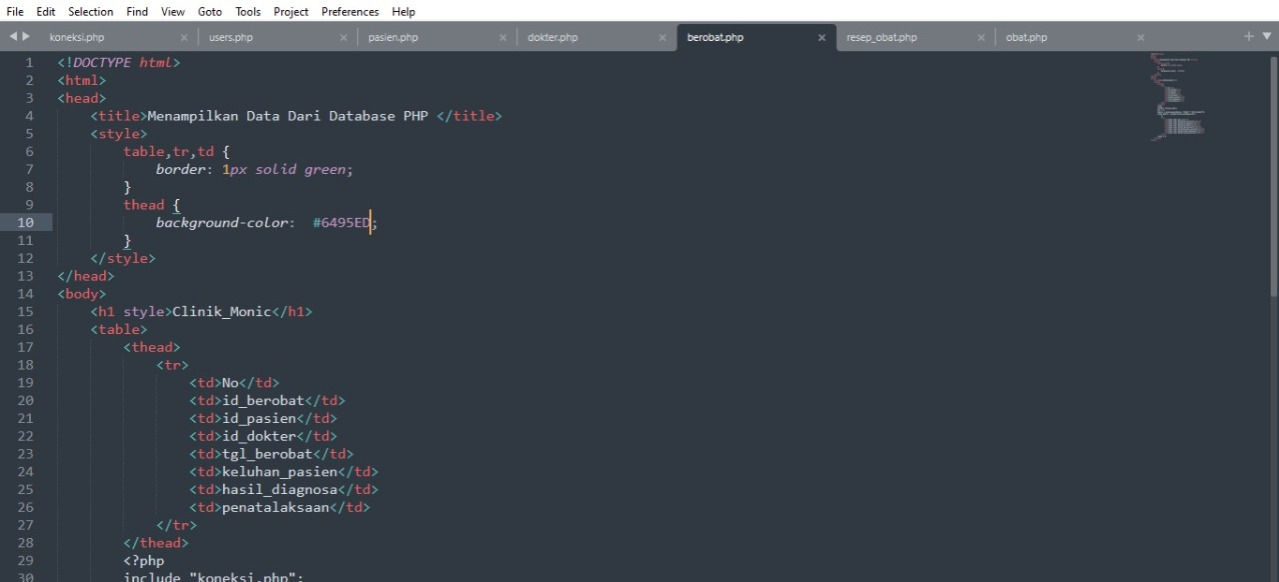Image resolution: width=1279 pixels, height=582 pixels.
Task: Close the users.php tab
Action: [x=343, y=38]
